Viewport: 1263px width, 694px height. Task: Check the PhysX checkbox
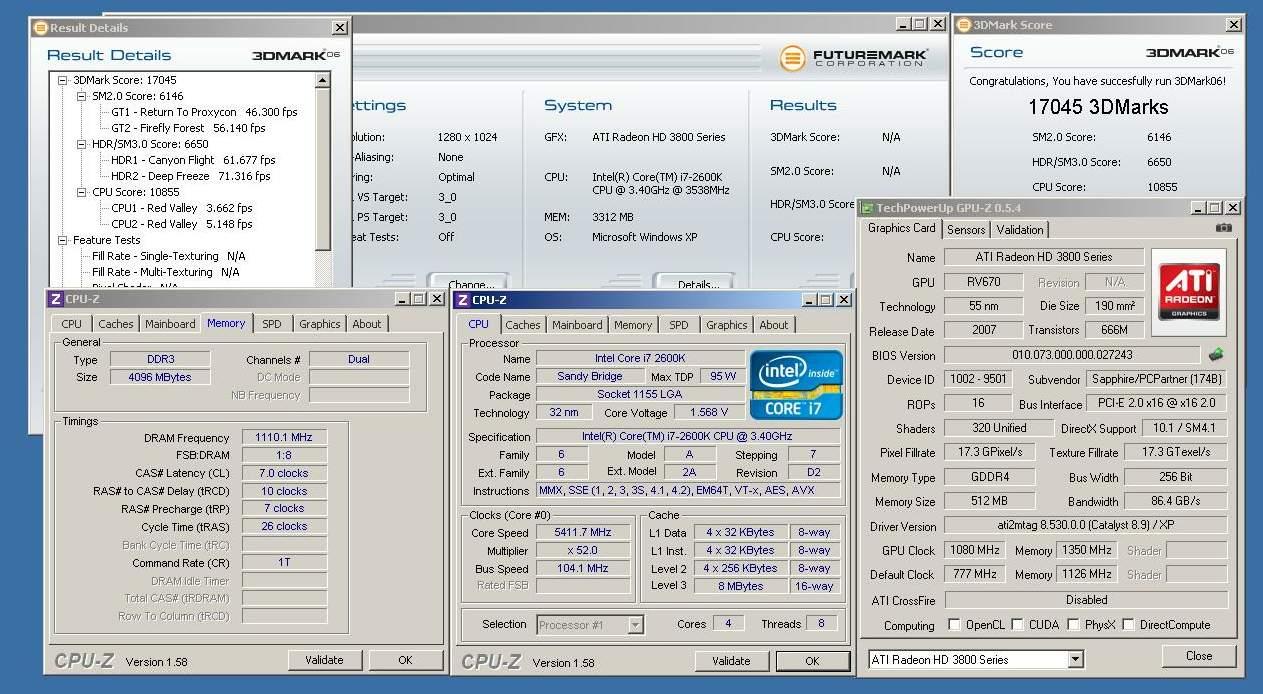click(x=1073, y=625)
